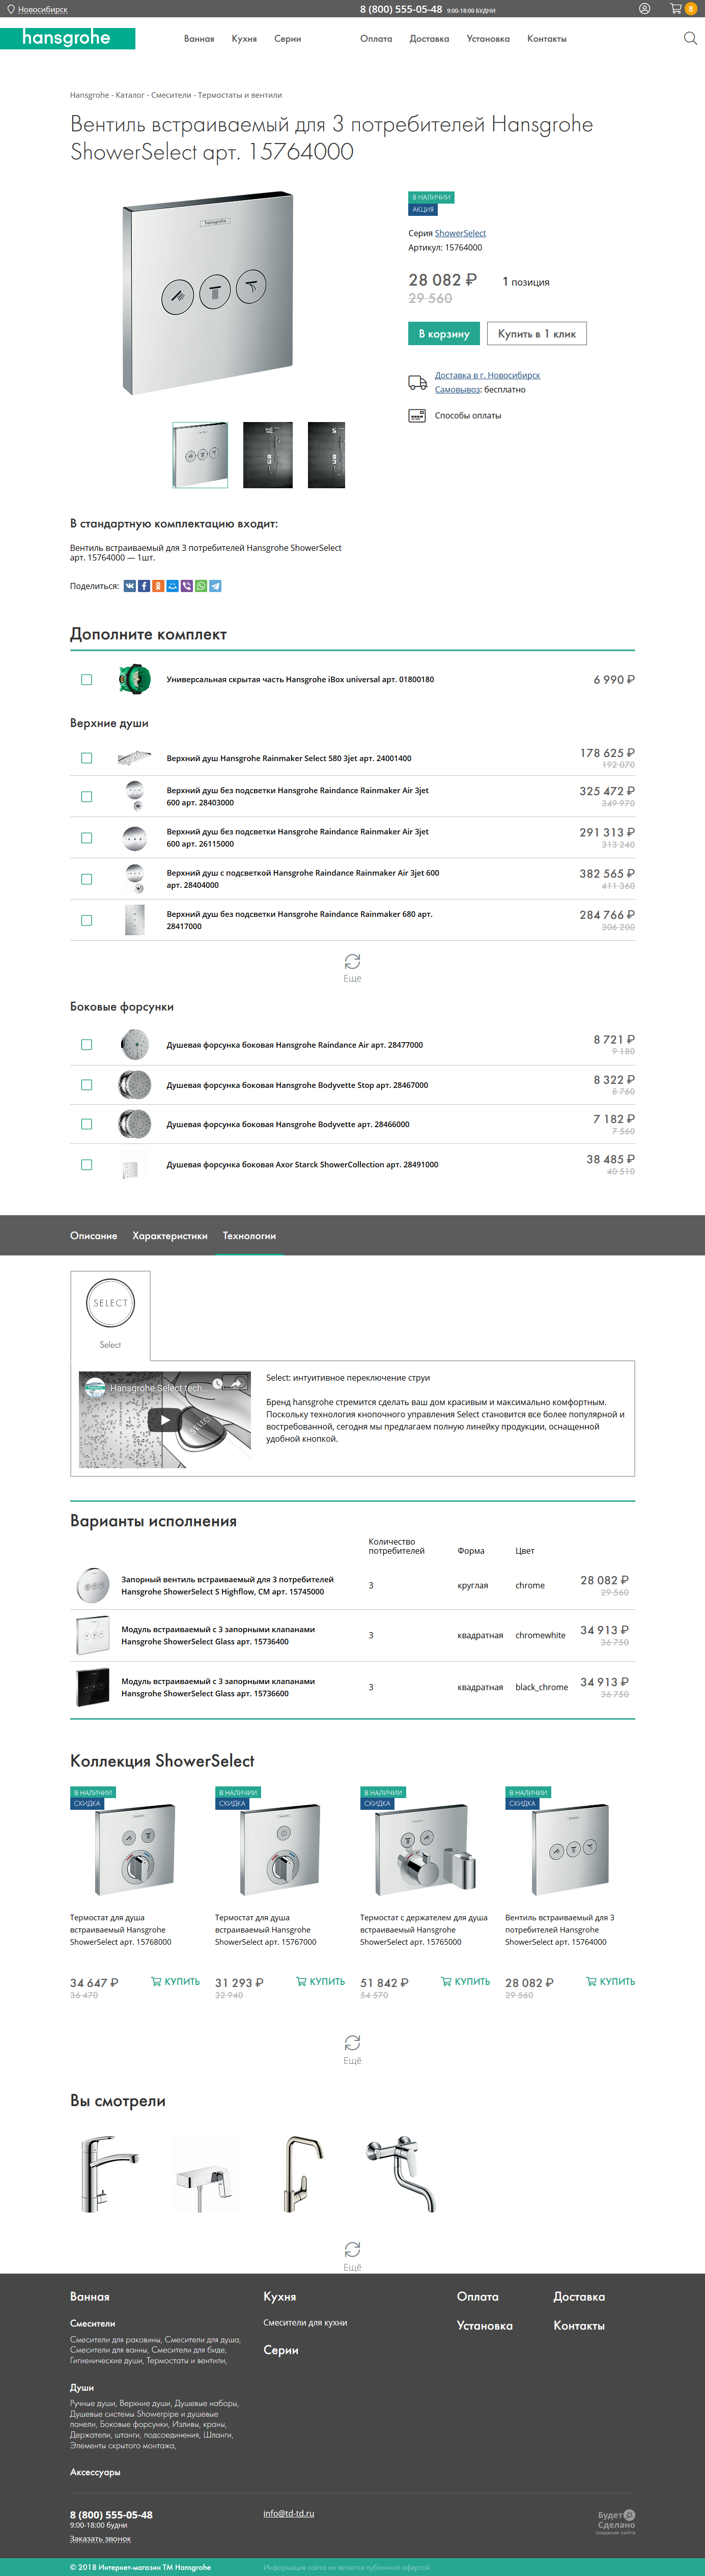Share via Telegram icon
Viewport: 705px width, 2576px height.
215,586
